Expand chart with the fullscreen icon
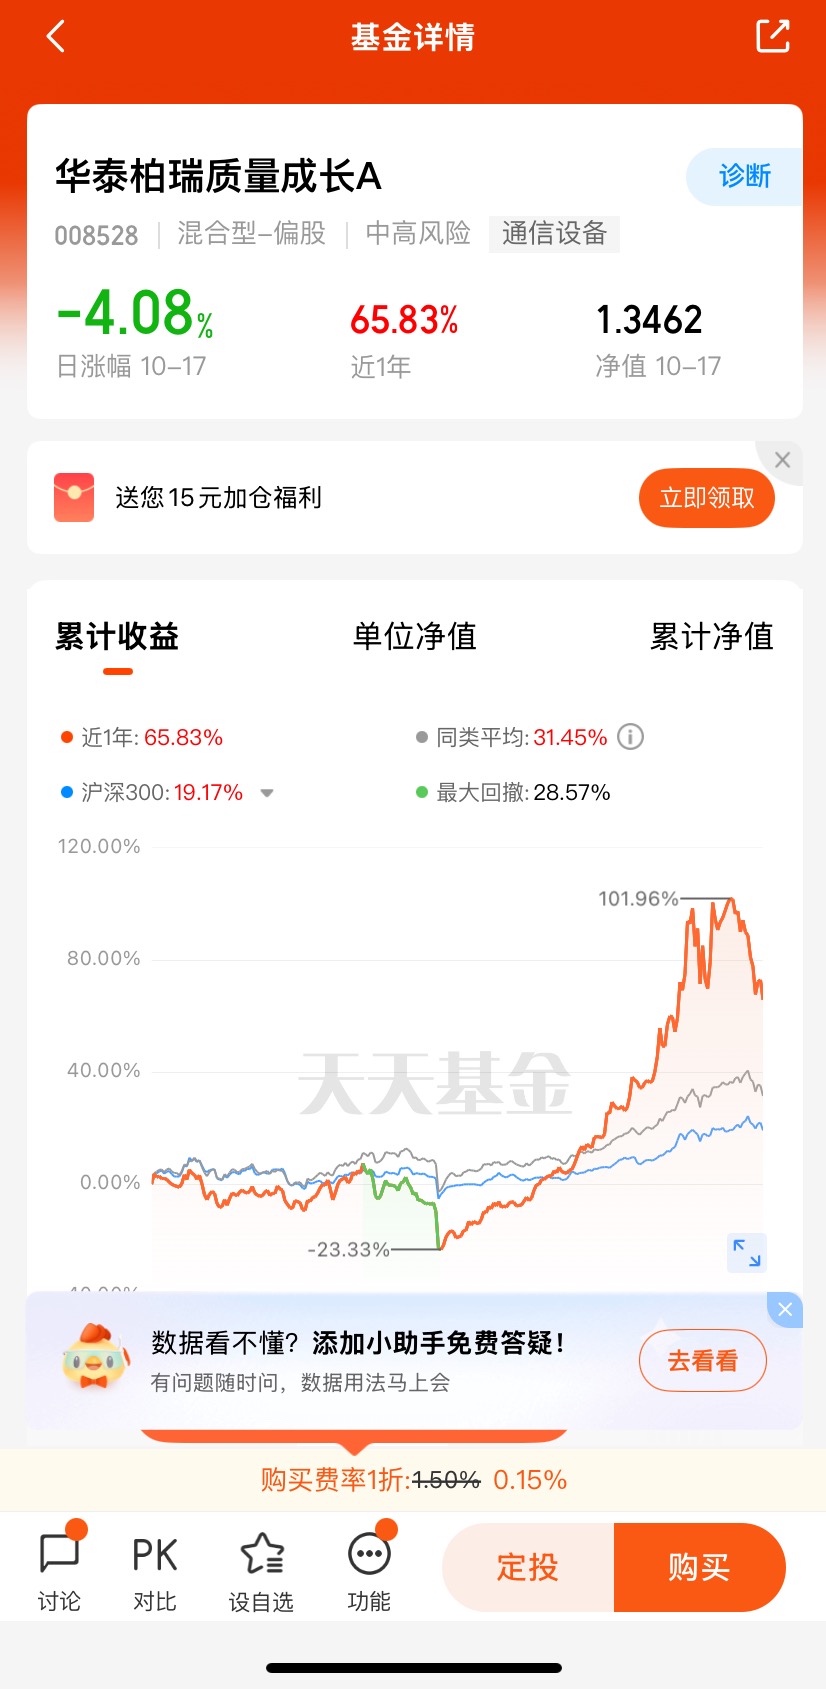Viewport: 826px width, 1690px height. point(747,1252)
